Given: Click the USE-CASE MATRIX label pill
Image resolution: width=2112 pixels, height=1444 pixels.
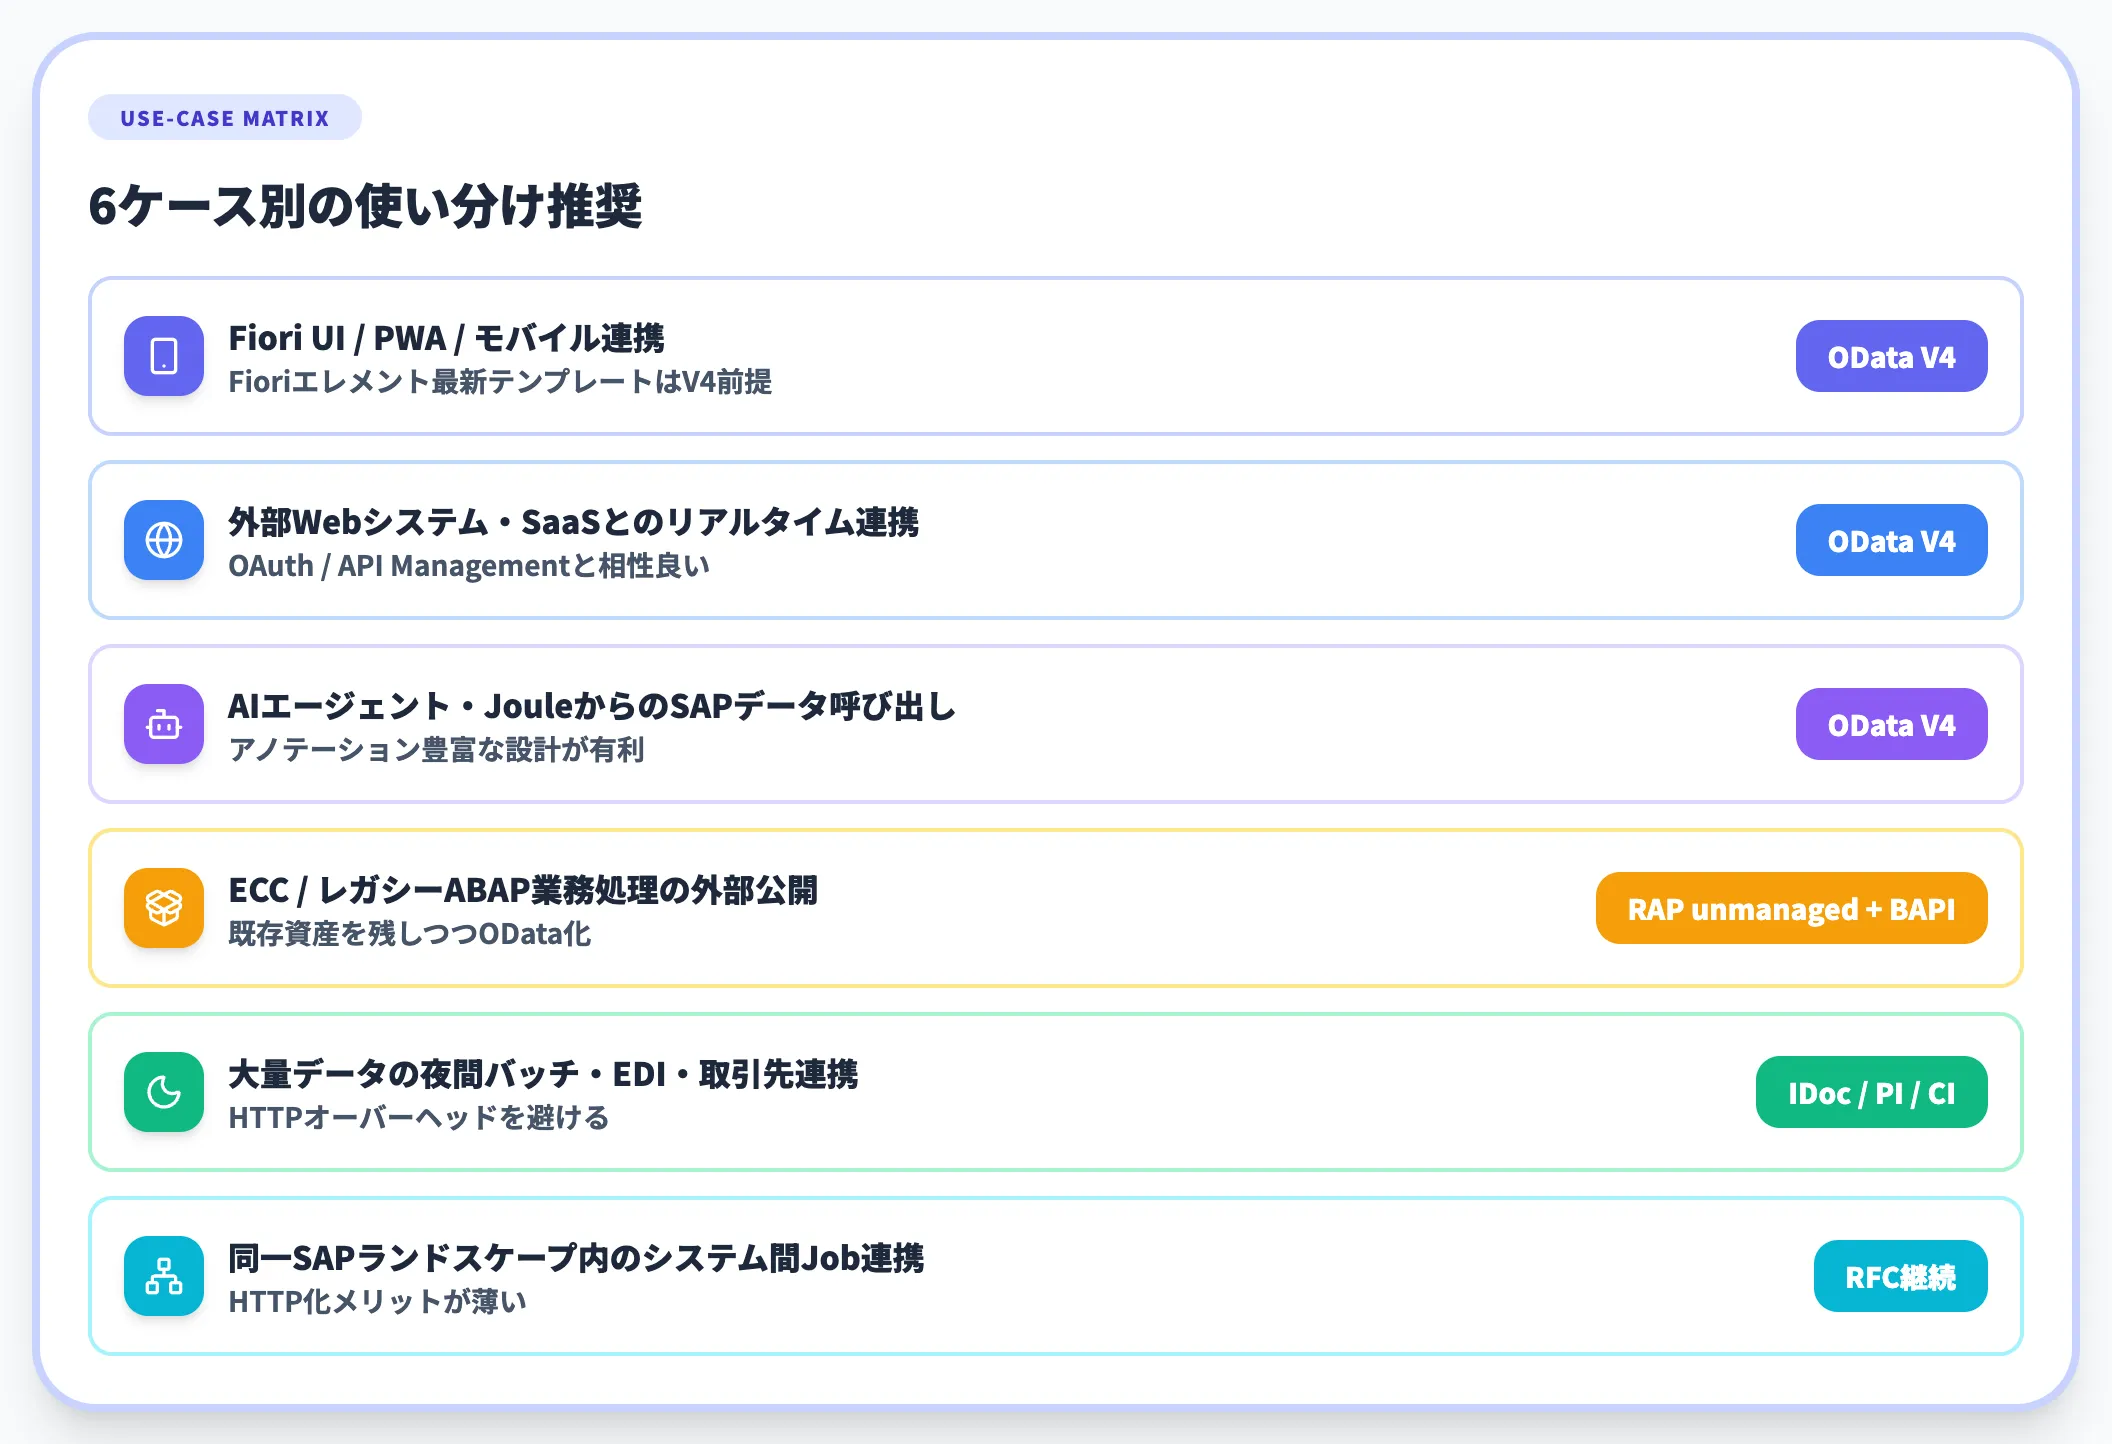Looking at the screenshot, I should [x=225, y=118].
